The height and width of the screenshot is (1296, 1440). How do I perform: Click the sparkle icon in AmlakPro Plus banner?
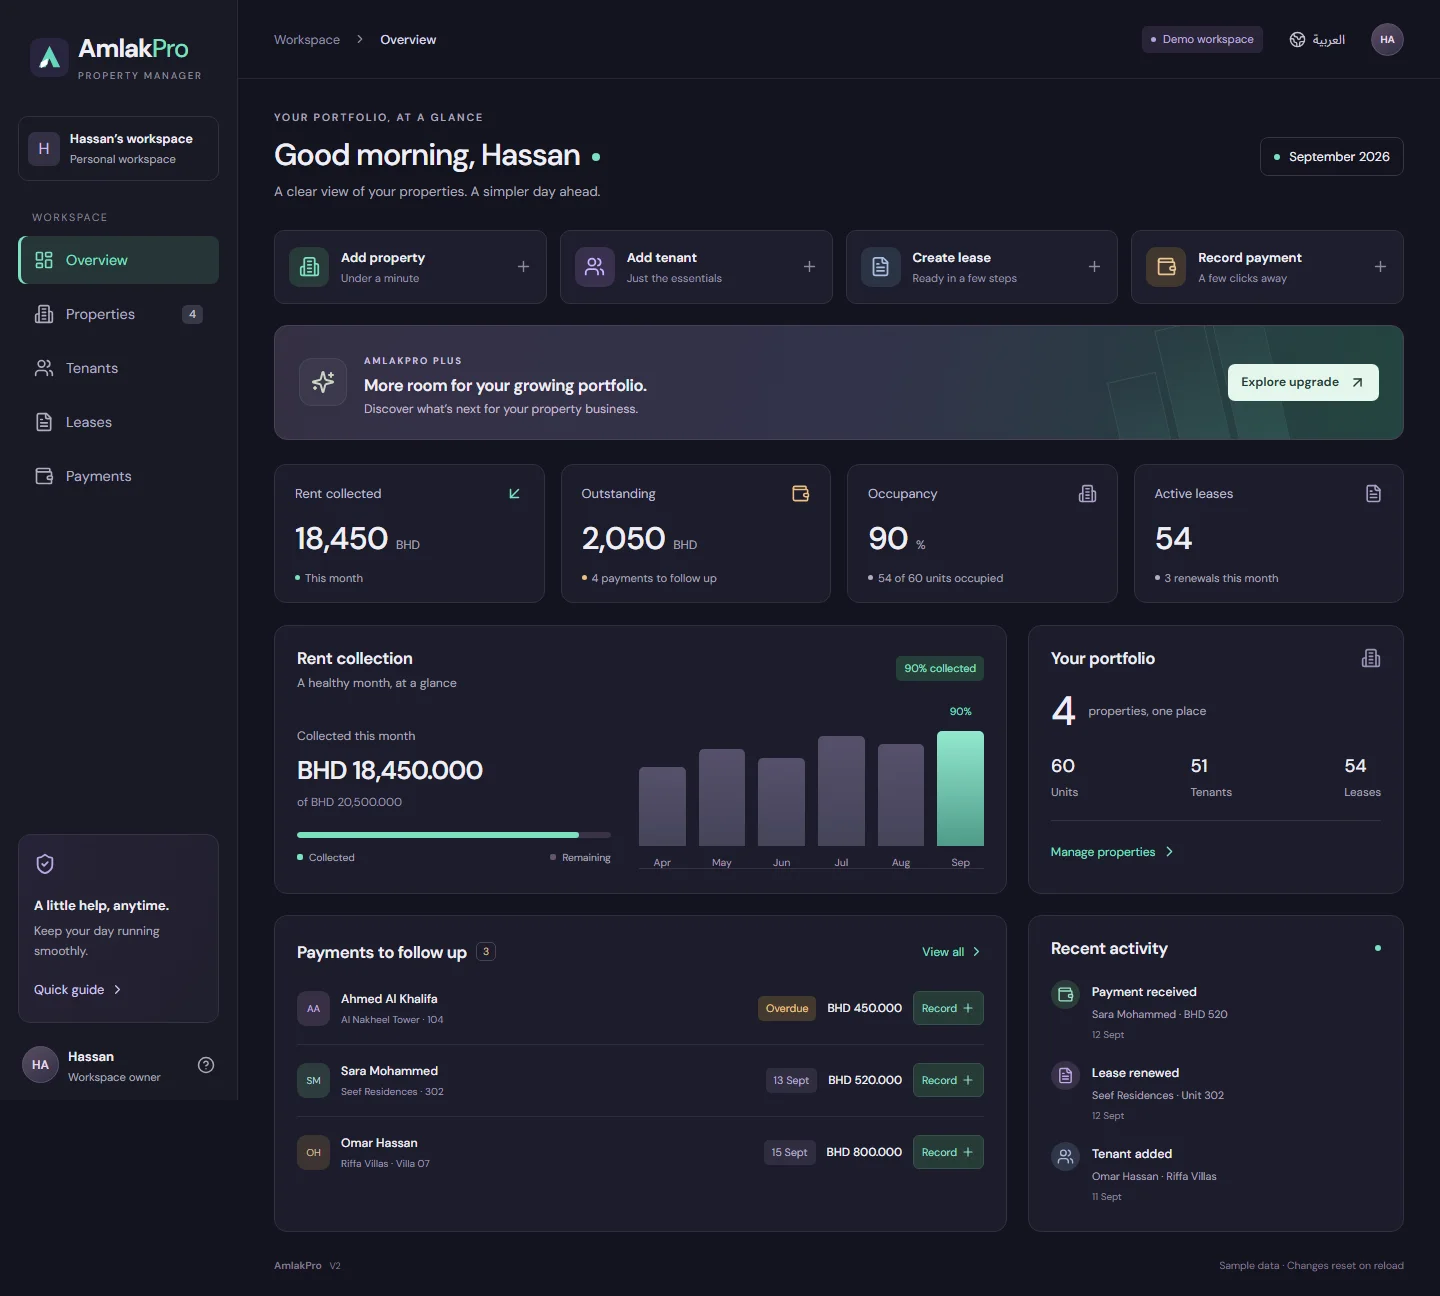coord(323,382)
